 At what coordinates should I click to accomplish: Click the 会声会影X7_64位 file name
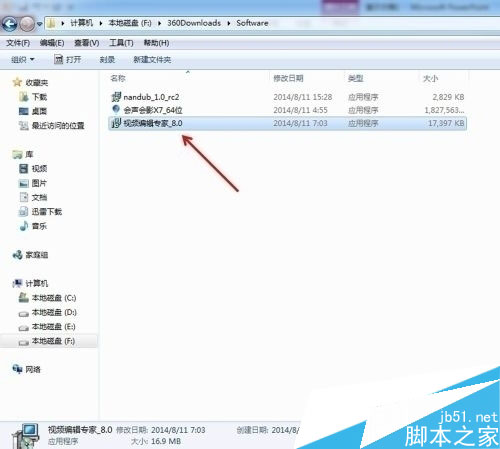pos(153,110)
